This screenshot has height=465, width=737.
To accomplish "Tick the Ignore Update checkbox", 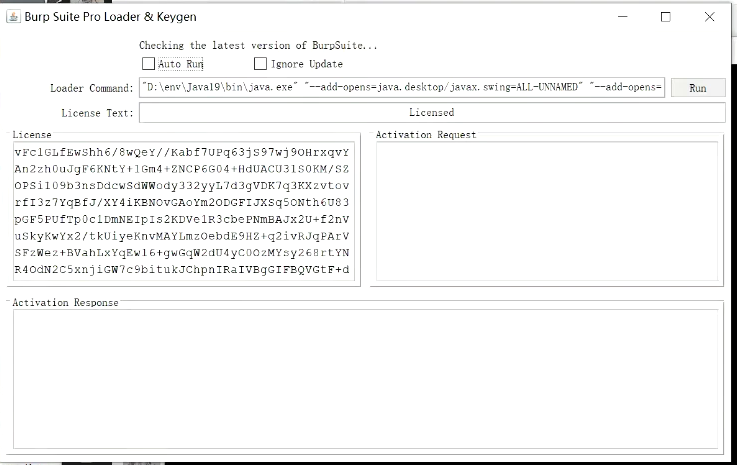I will pyautogui.click(x=260, y=63).
